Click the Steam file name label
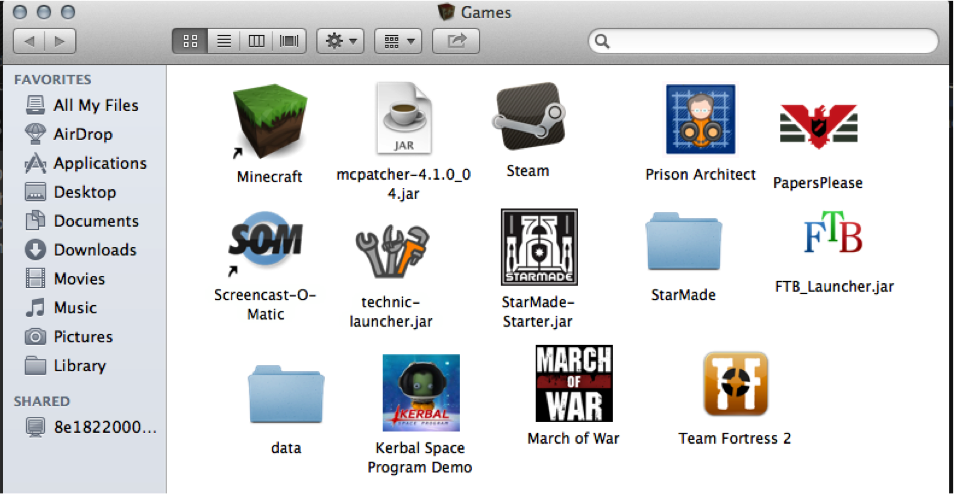 pyautogui.click(x=527, y=171)
